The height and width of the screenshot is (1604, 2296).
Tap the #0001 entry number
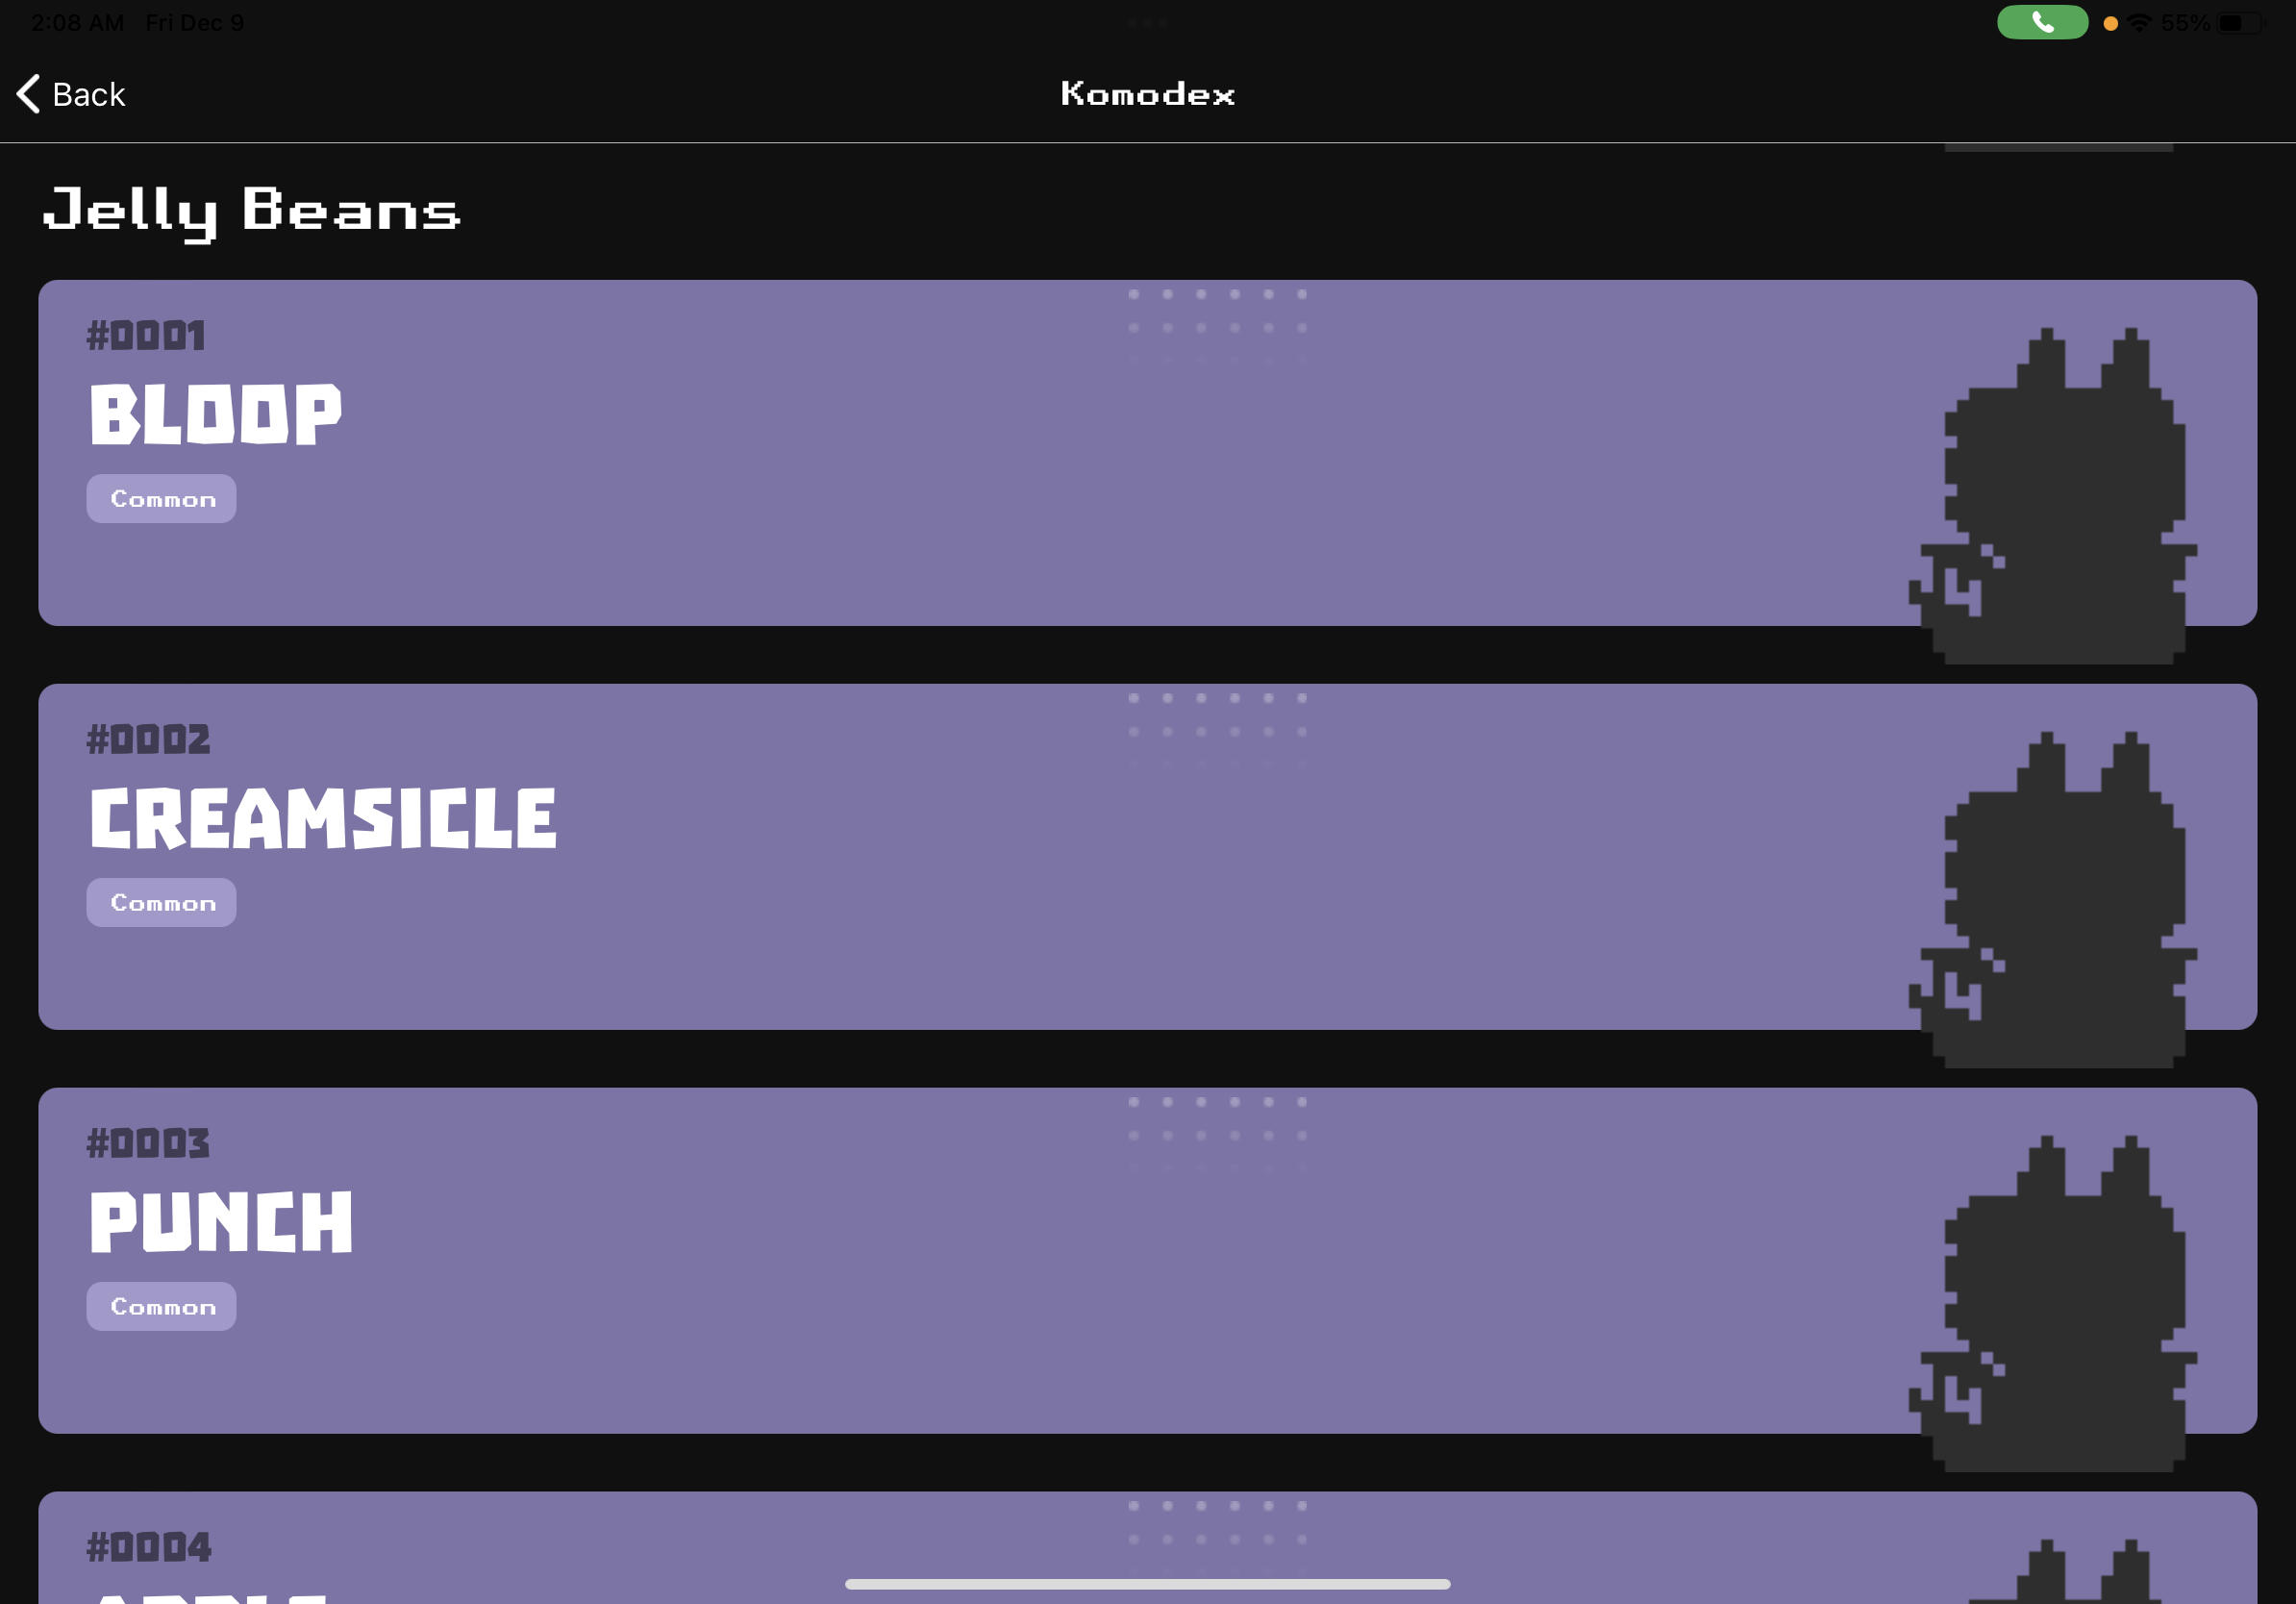pyautogui.click(x=146, y=336)
